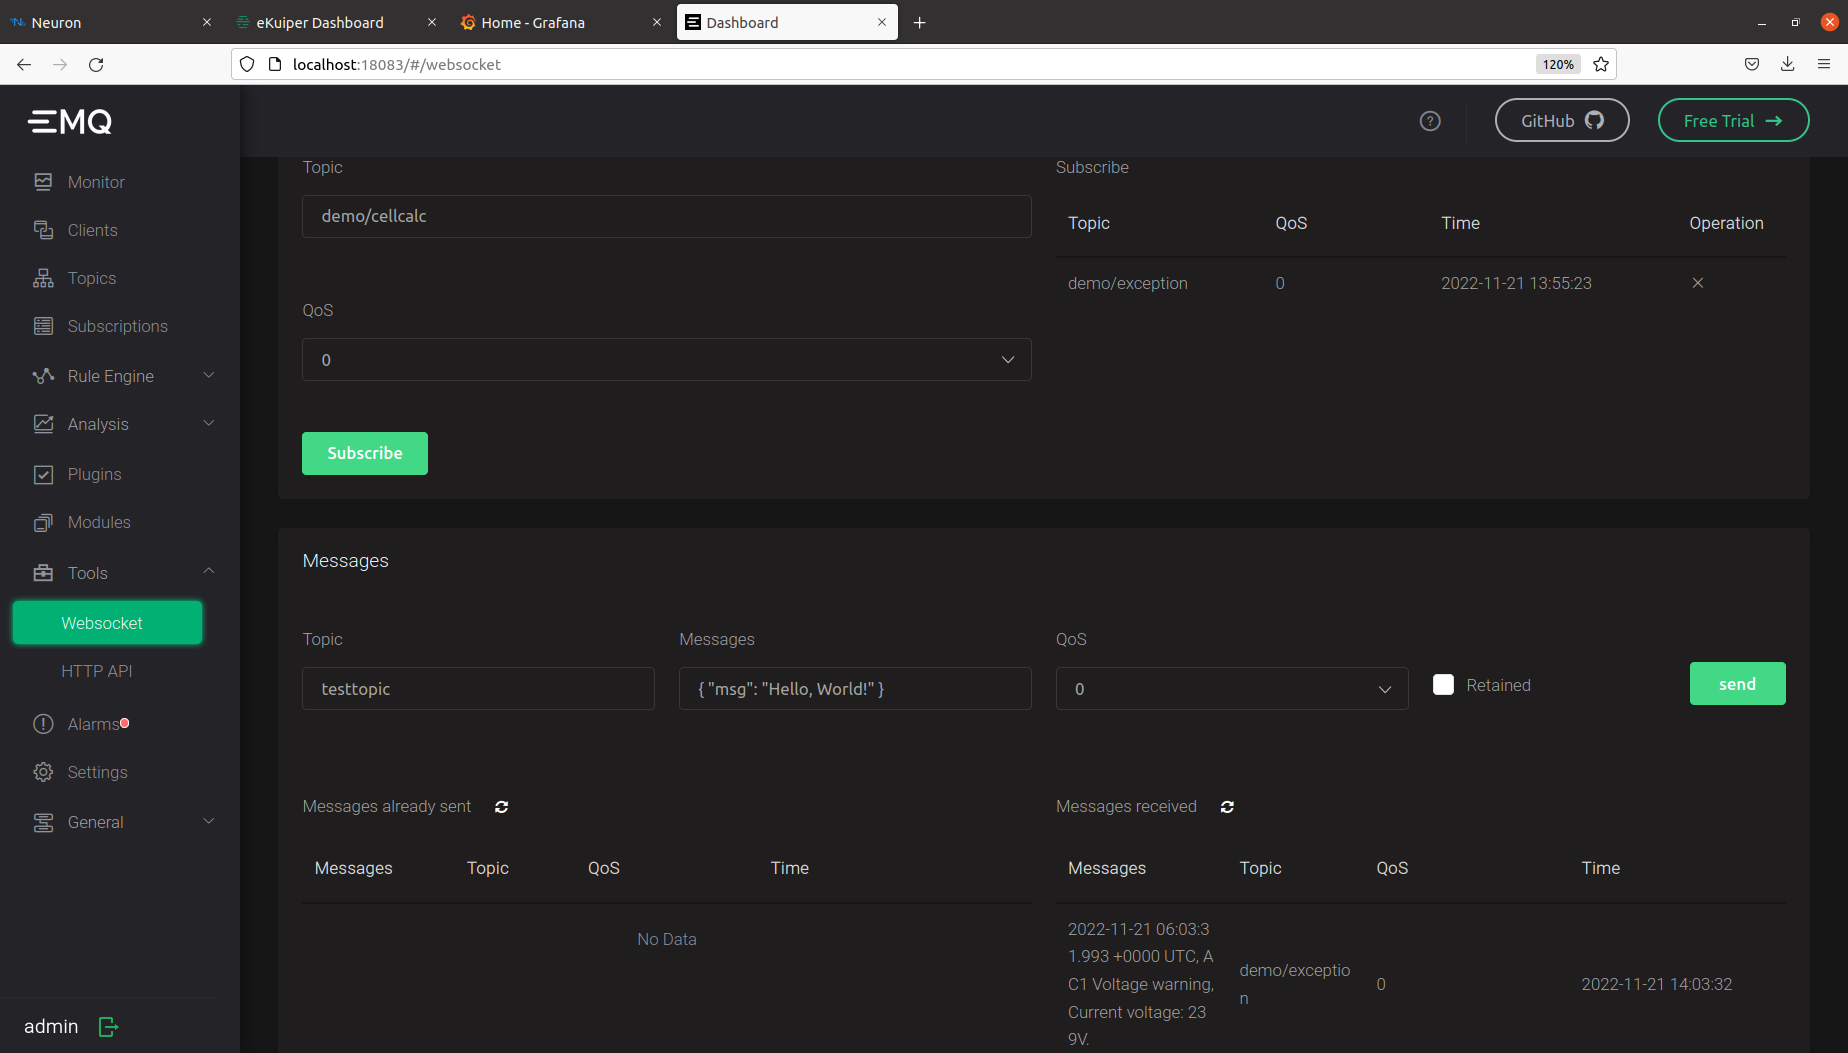This screenshot has width=1848, height=1053.
Task: Click the Subscriptions sidebar icon
Action: 43,326
